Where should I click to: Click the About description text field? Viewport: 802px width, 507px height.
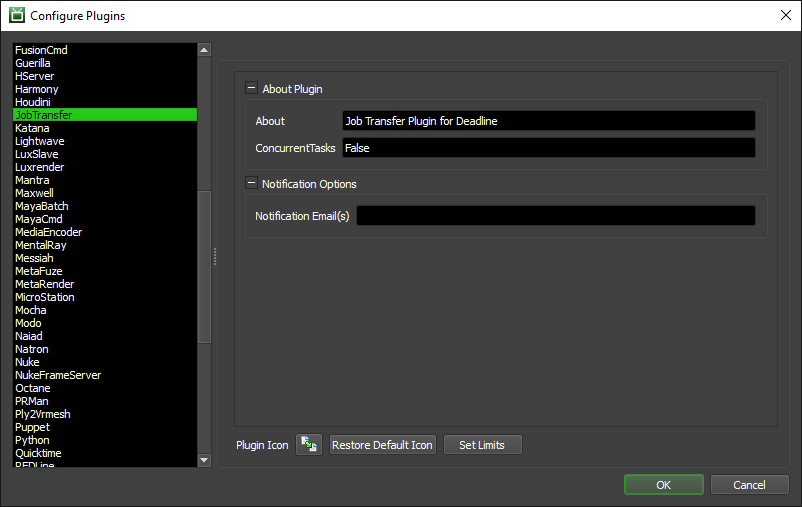pyautogui.click(x=548, y=121)
